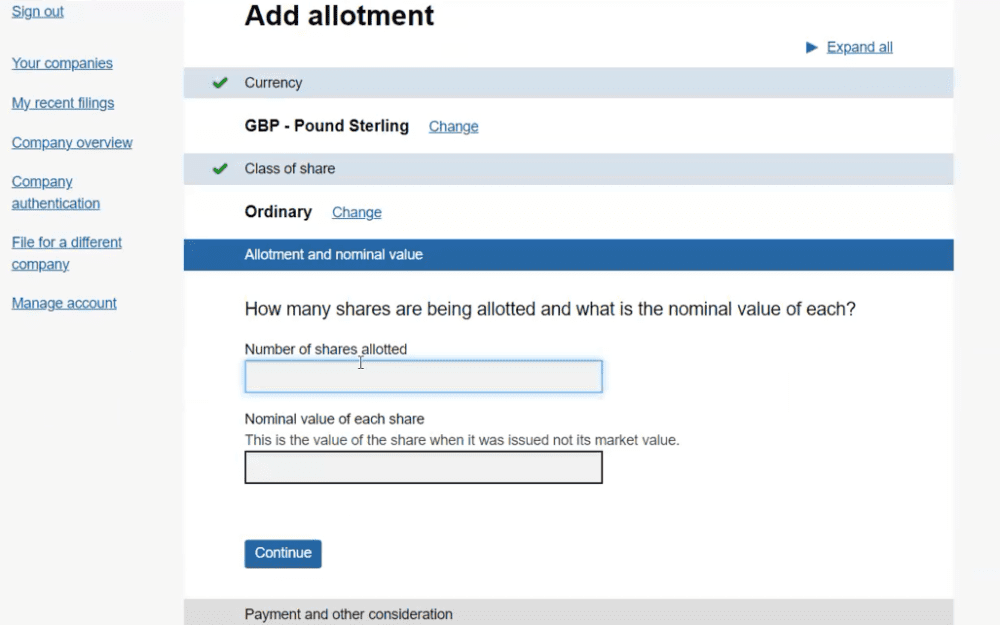Select the Allotment and nominal value header bar
This screenshot has height=625, width=1000.
pyautogui.click(x=567, y=254)
